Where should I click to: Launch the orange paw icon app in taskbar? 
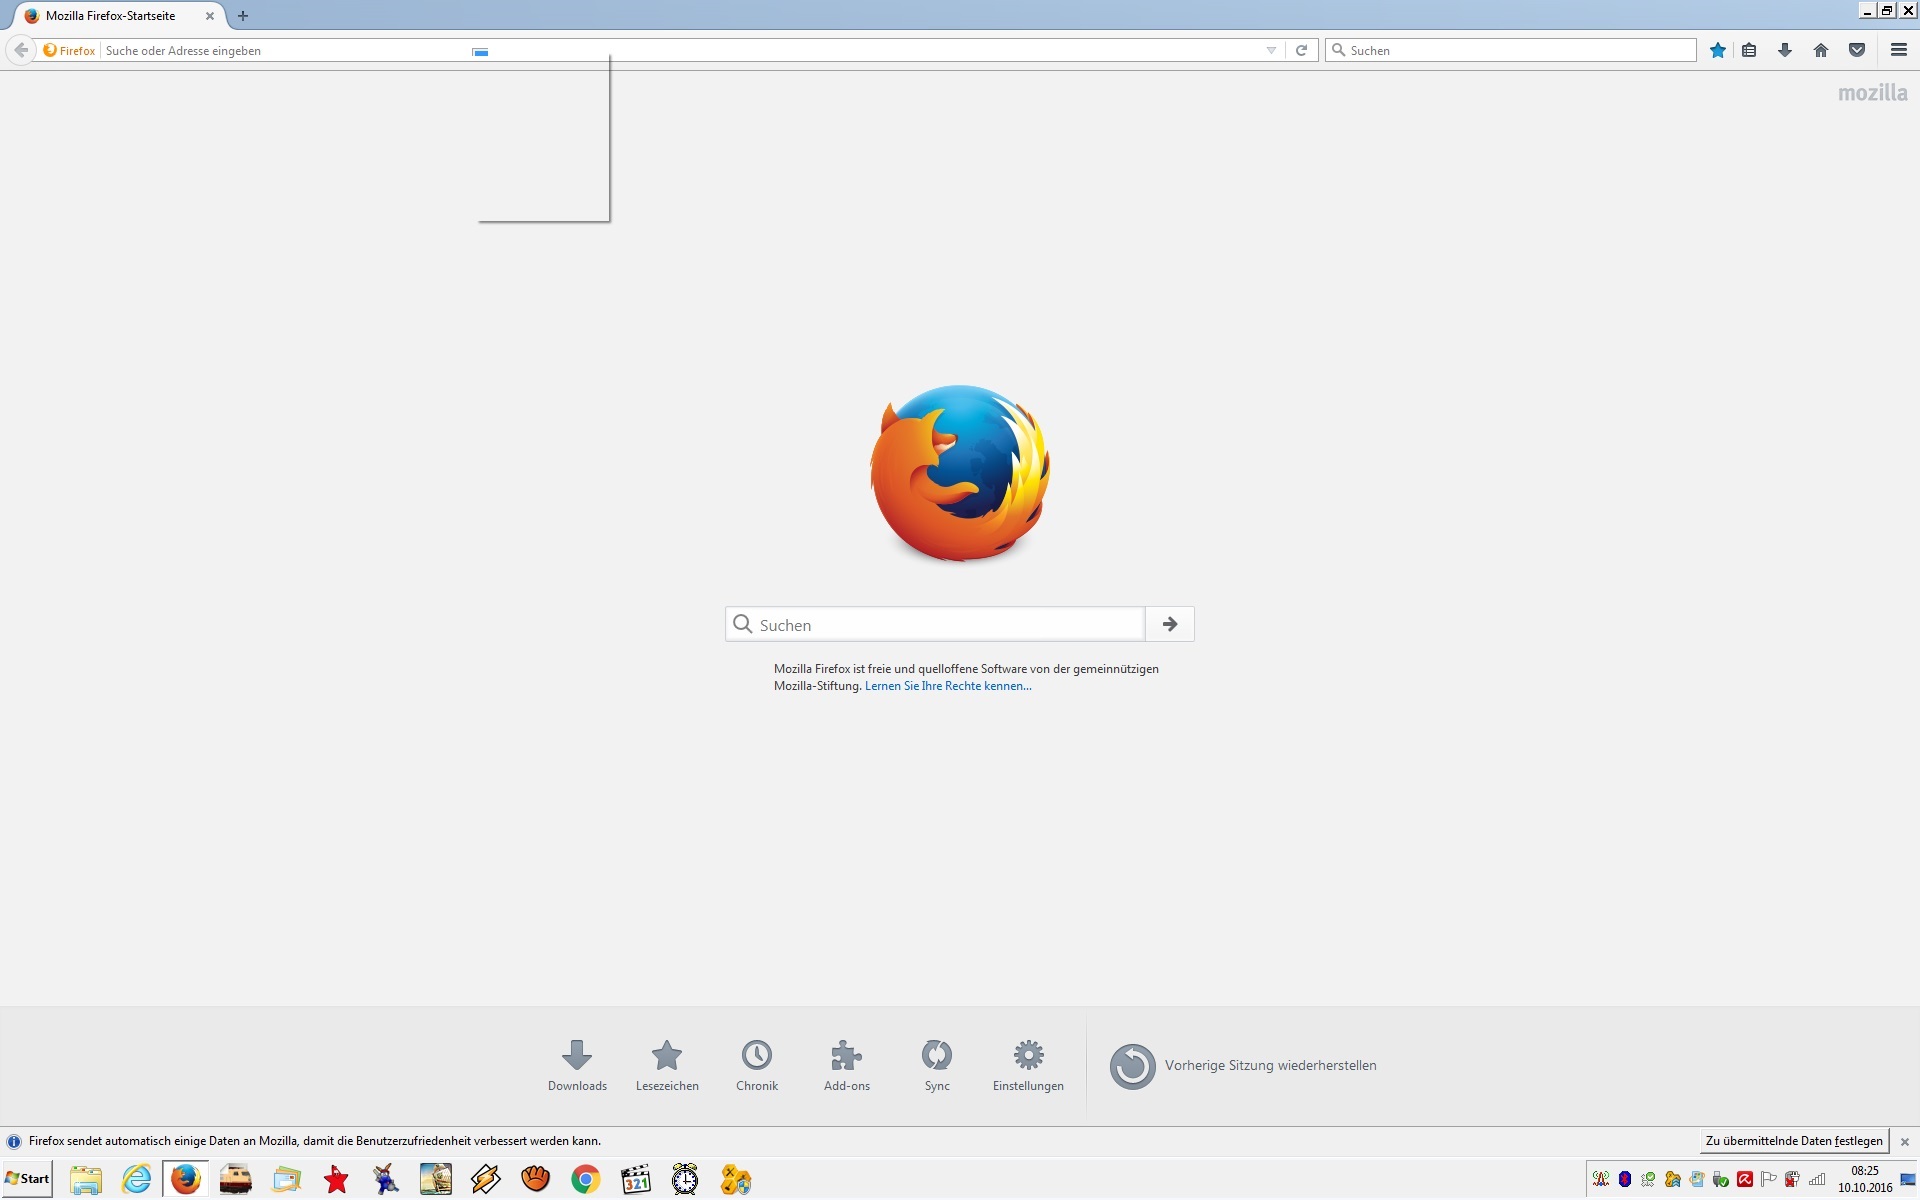[x=536, y=1180]
